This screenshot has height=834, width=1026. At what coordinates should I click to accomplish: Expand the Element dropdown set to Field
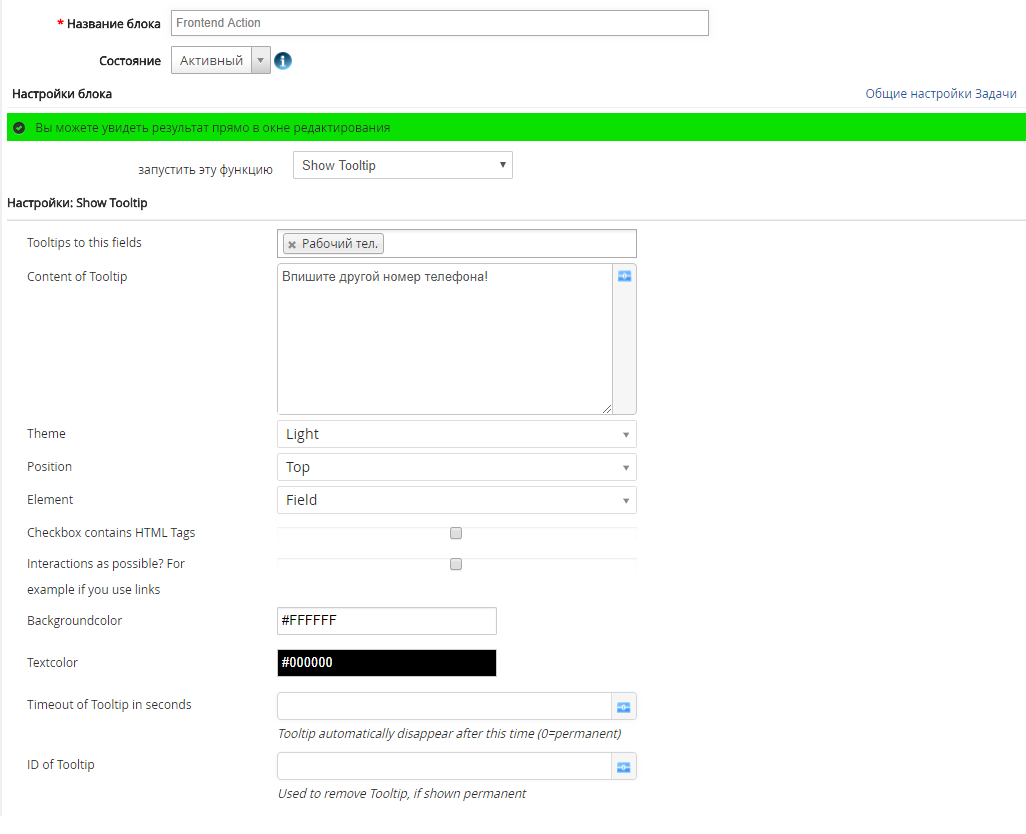[456, 500]
